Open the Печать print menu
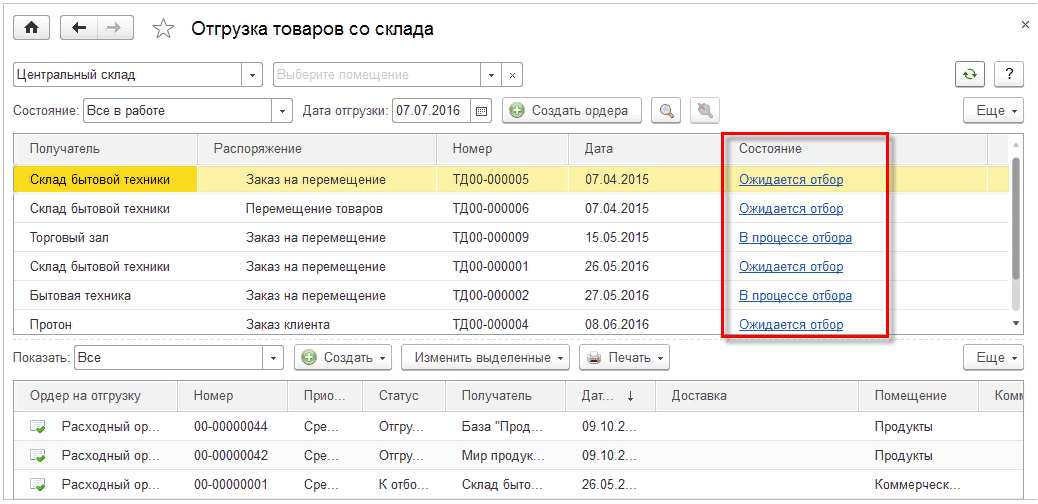Image resolution: width=1038 pixels, height=504 pixels. (624, 357)
